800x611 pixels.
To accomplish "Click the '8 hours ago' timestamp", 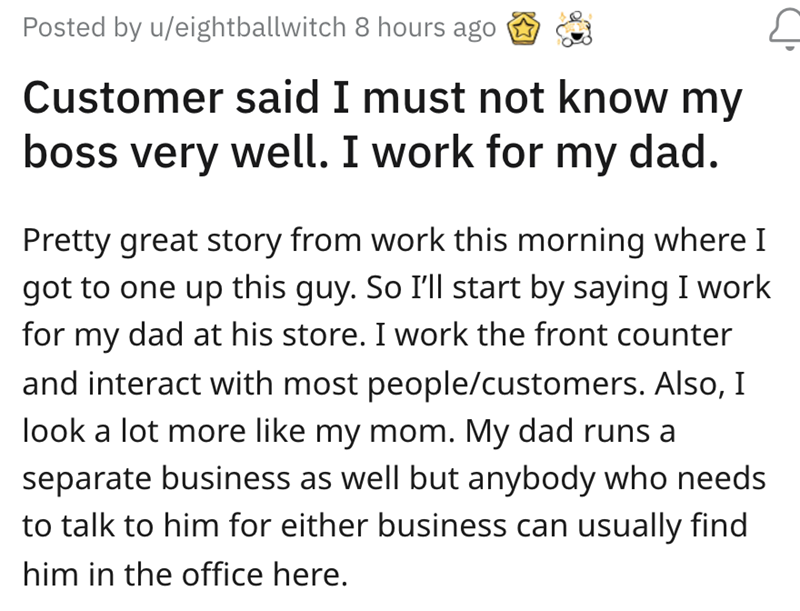I will tap(426, 29).
